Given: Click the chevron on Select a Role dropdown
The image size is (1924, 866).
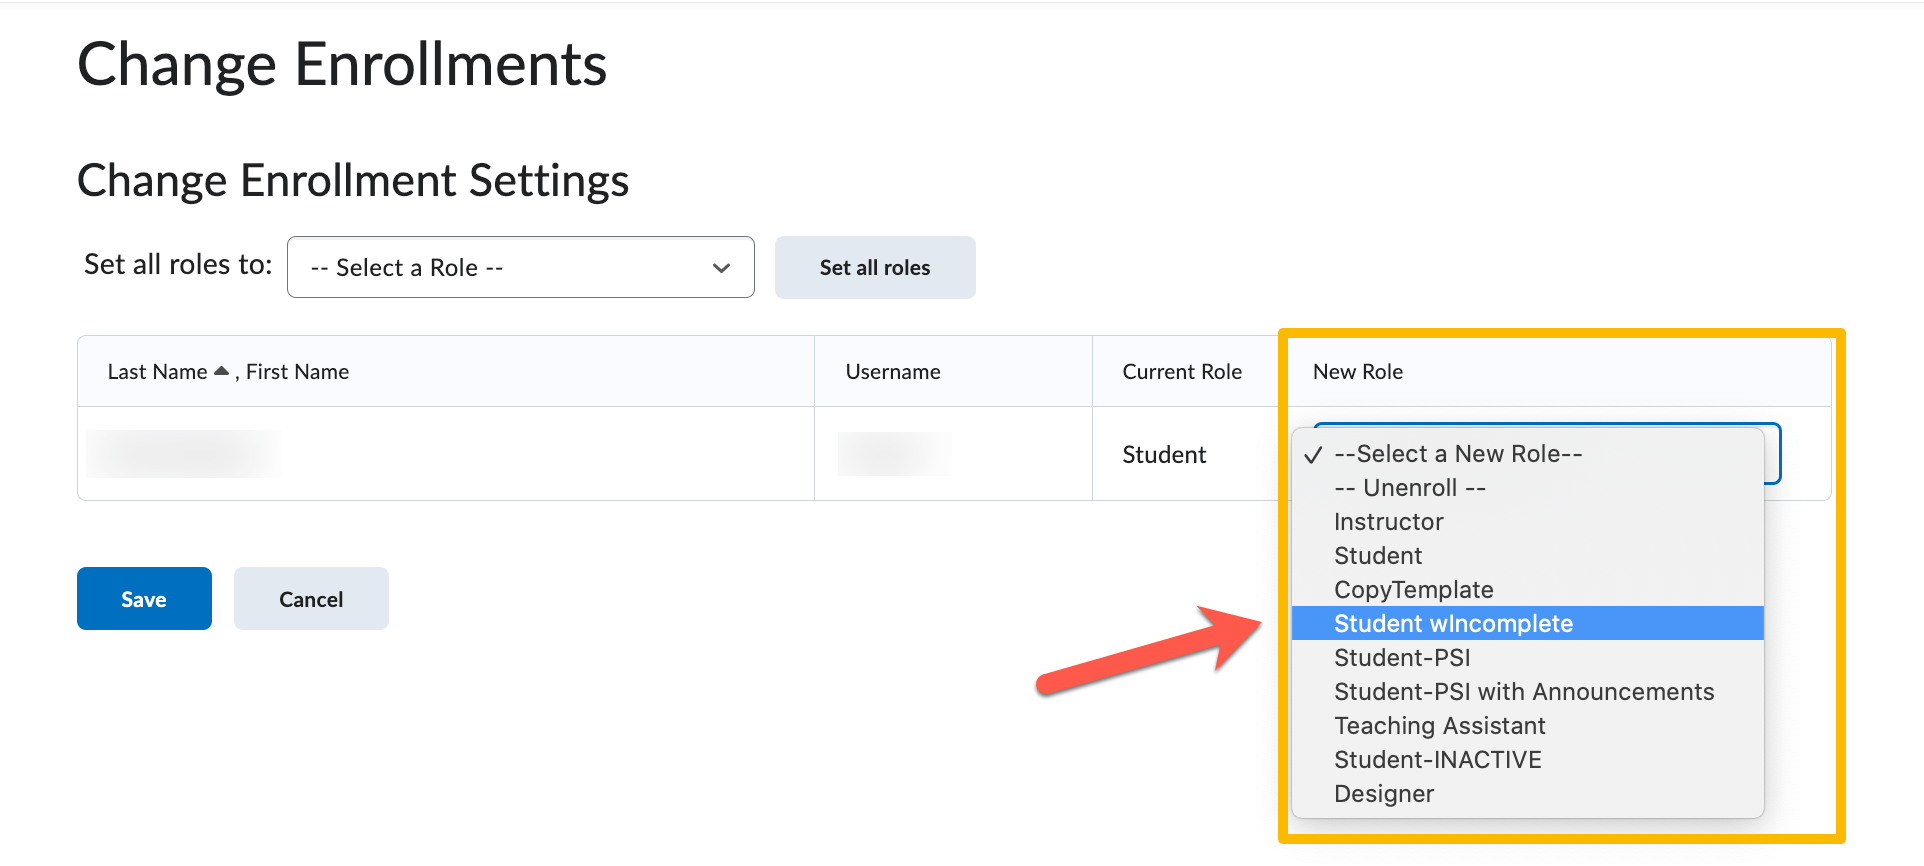Looking at the screenshot, I should point(721,268).
